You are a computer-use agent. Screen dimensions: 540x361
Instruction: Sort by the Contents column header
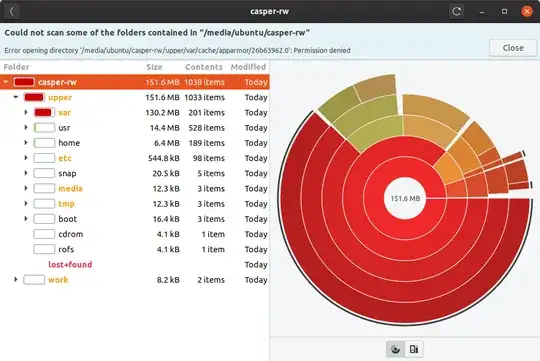(x=204, y=67)
